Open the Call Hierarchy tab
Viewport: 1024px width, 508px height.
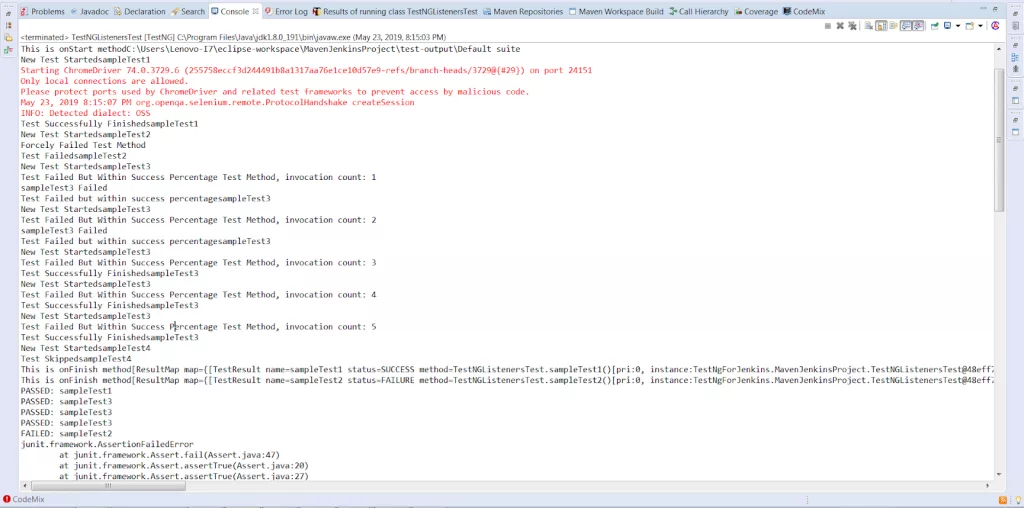[x=699, y=11]
